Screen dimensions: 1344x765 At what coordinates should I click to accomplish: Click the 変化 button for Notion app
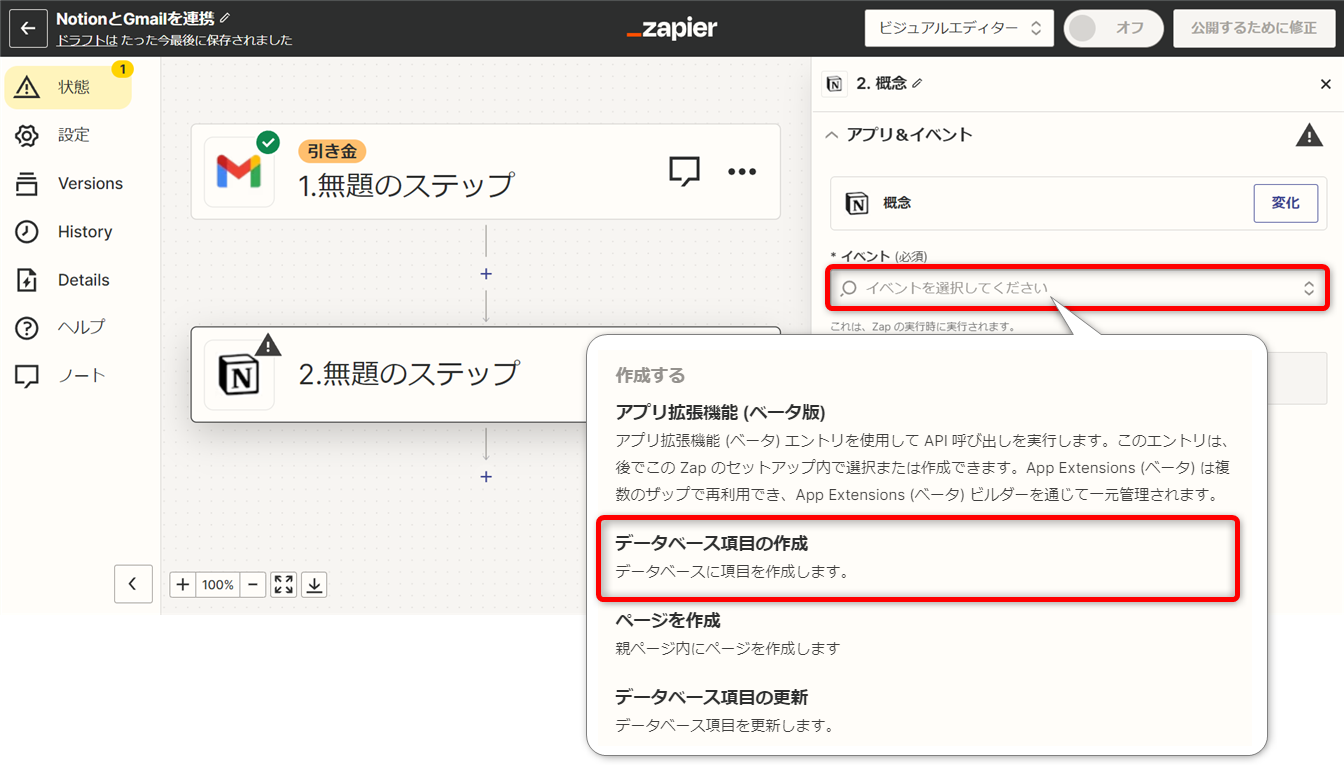point(1285,203)
